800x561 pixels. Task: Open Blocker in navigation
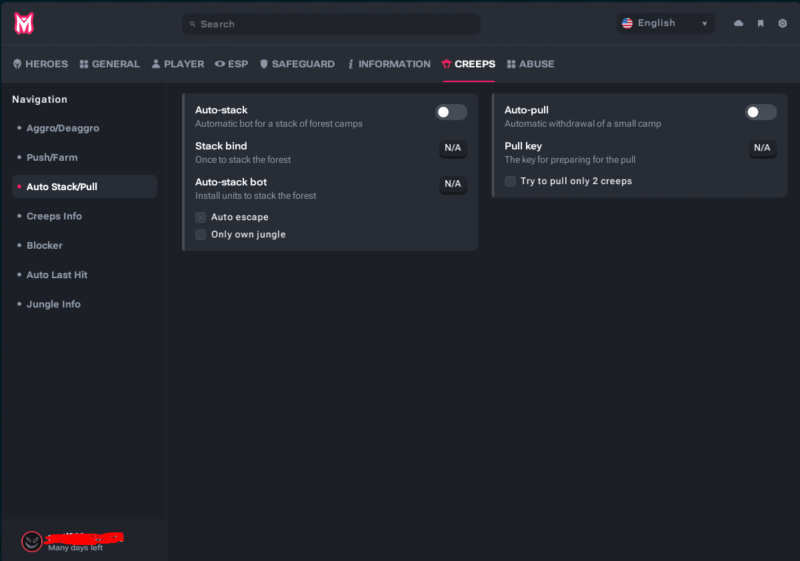(x=84, y=245)
